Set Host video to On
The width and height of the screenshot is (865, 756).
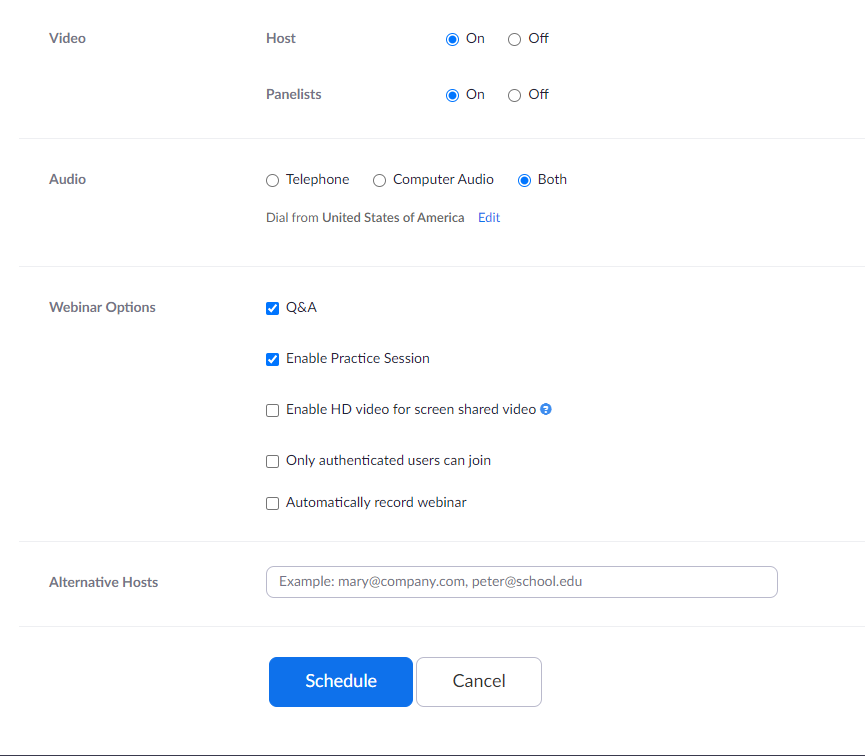(452, 40)
